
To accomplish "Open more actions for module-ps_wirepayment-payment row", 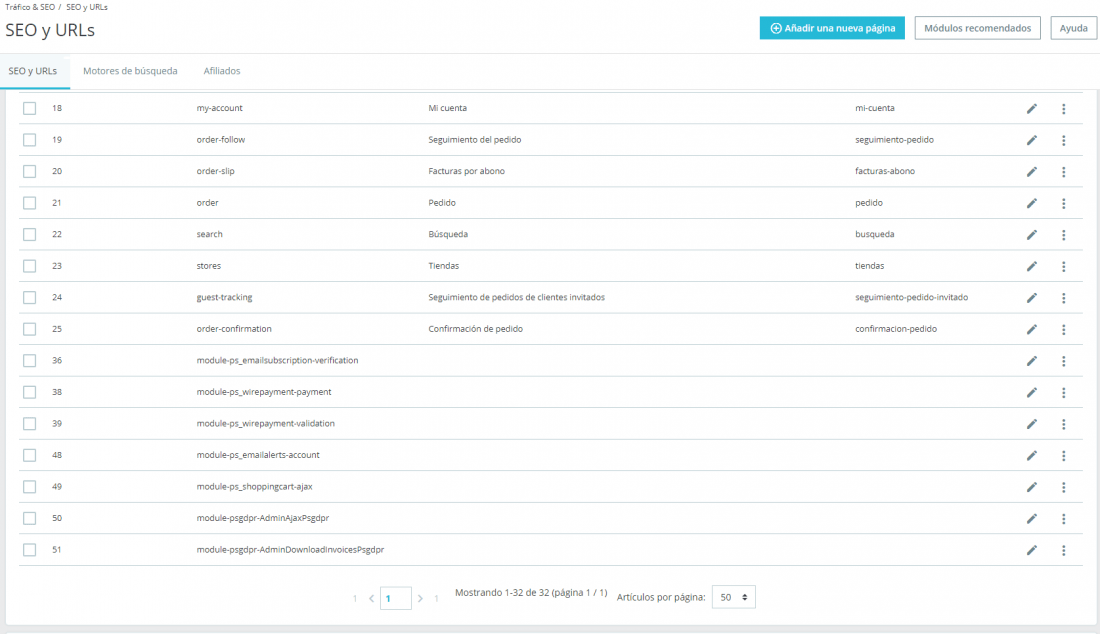I will click(x=1064, y=393).
